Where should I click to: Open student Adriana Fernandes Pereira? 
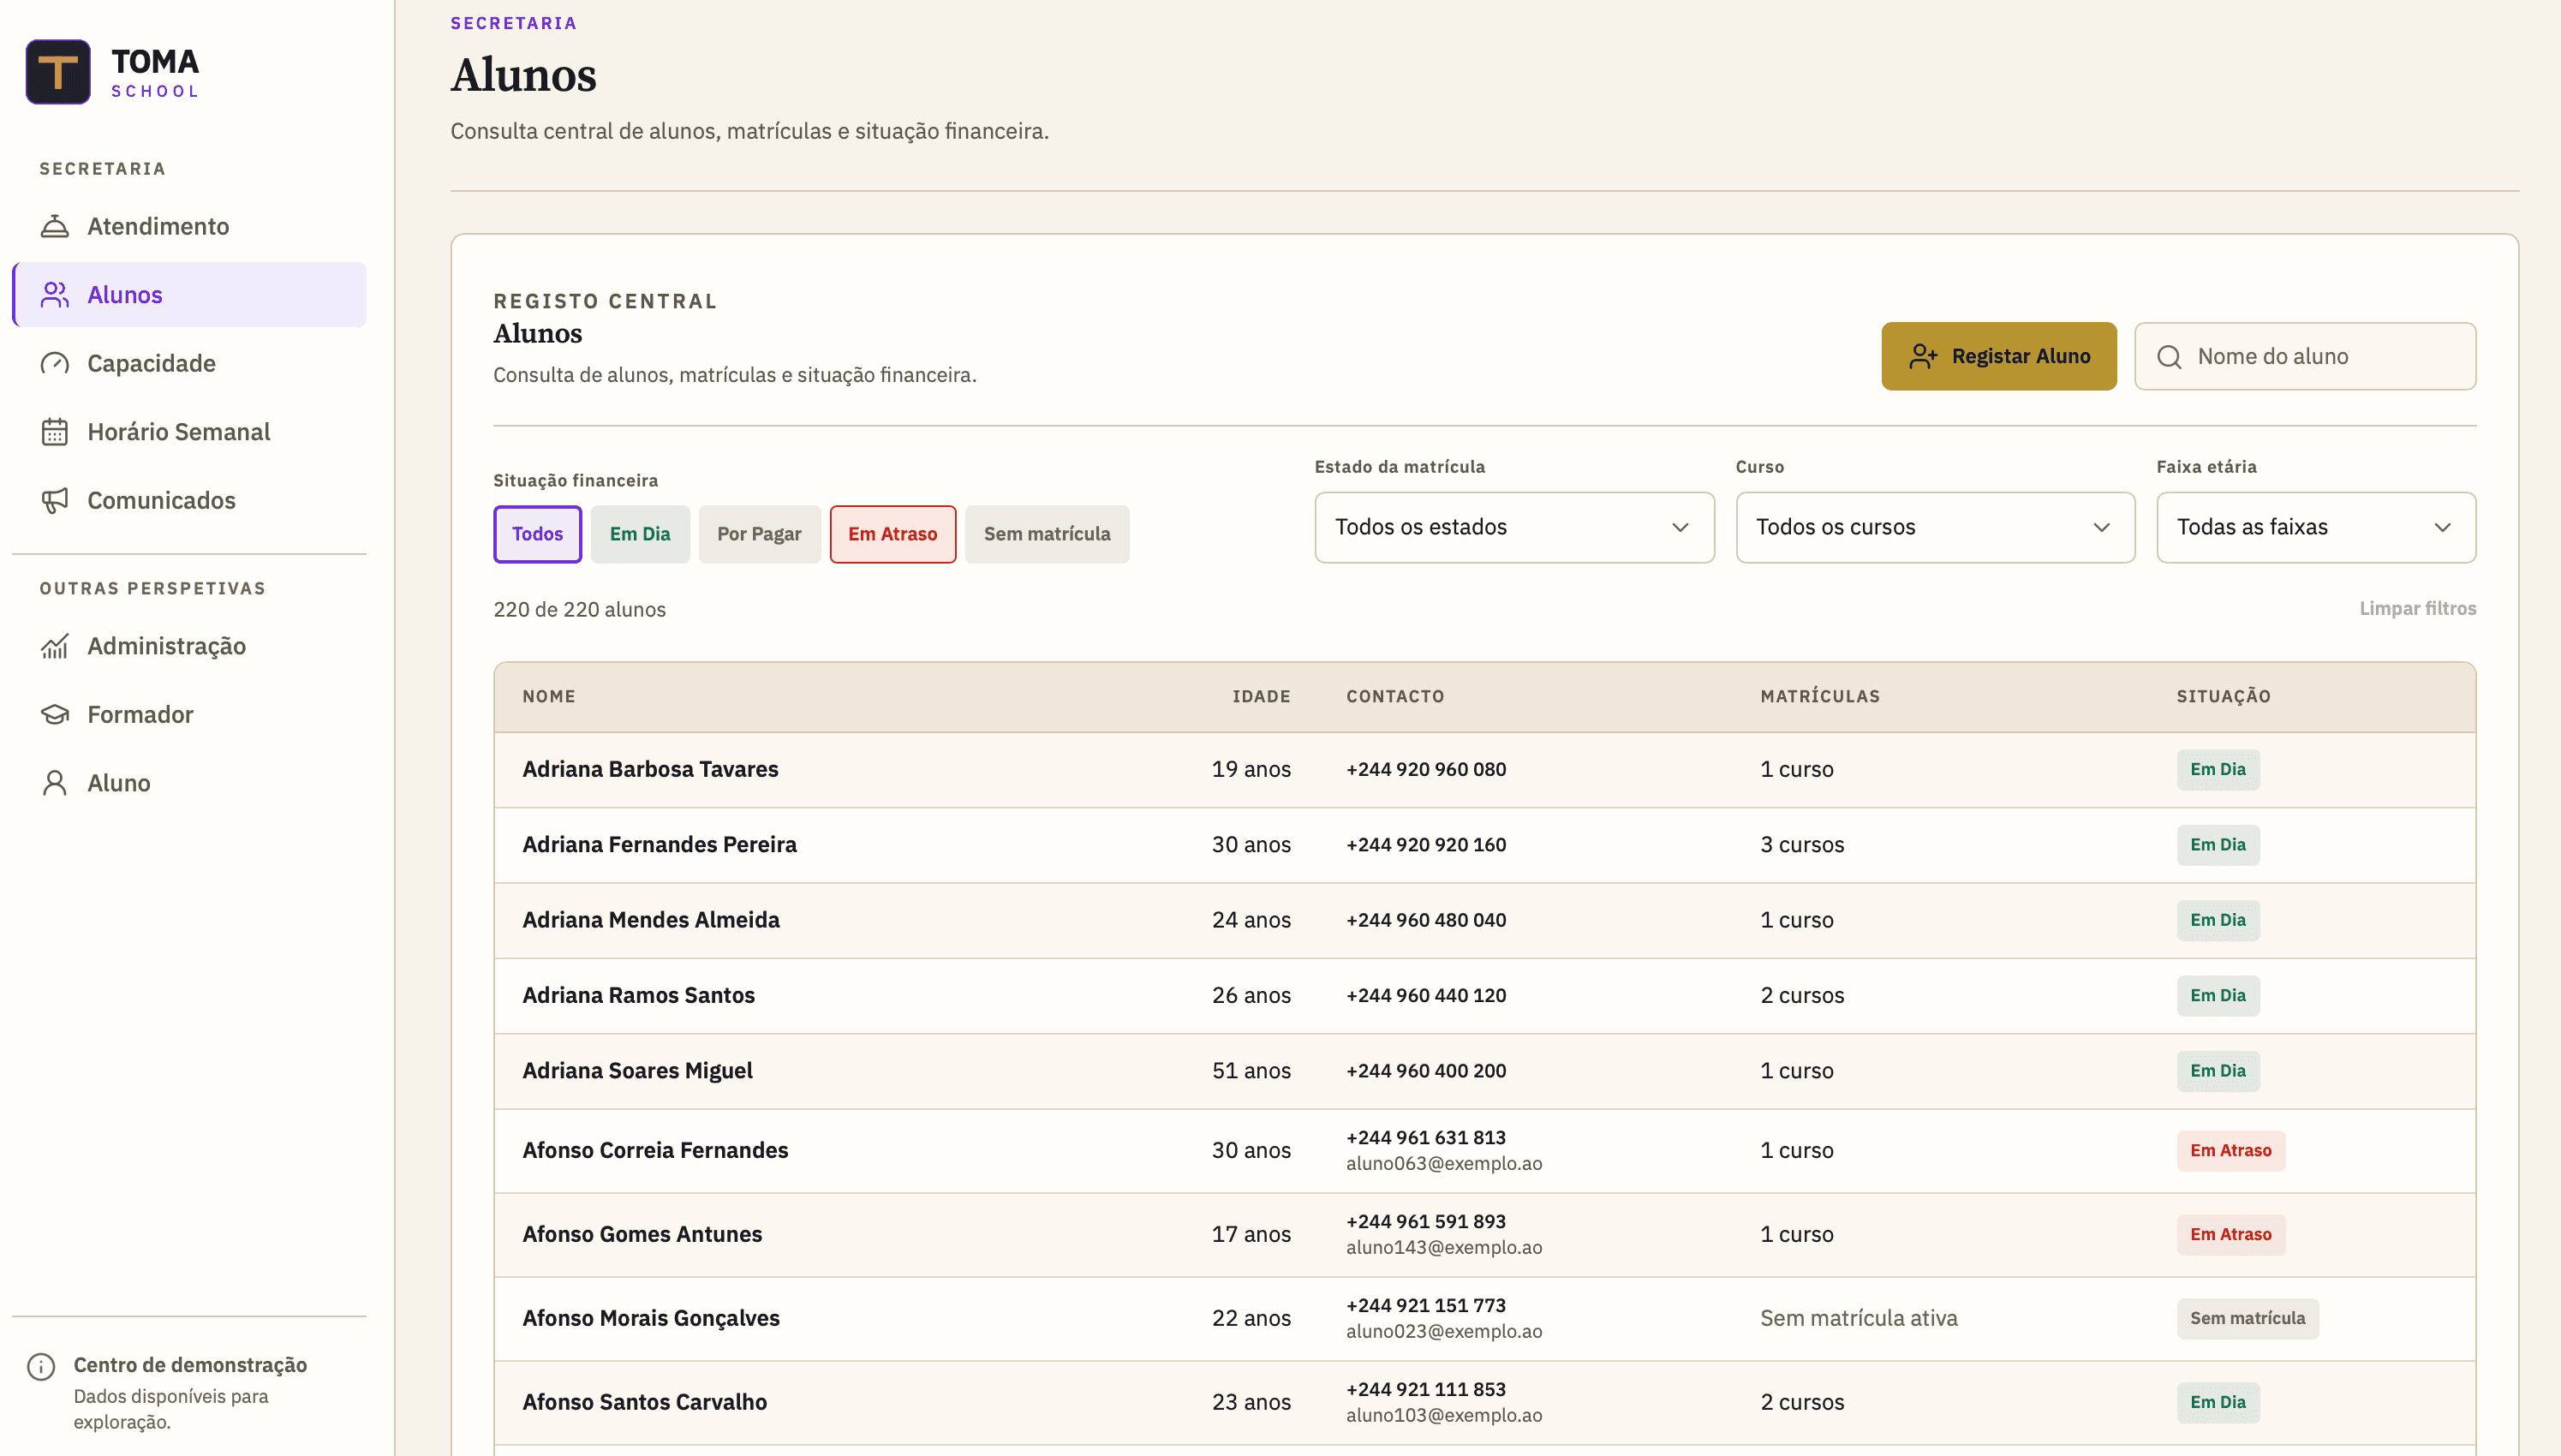(x=659, y=845)
